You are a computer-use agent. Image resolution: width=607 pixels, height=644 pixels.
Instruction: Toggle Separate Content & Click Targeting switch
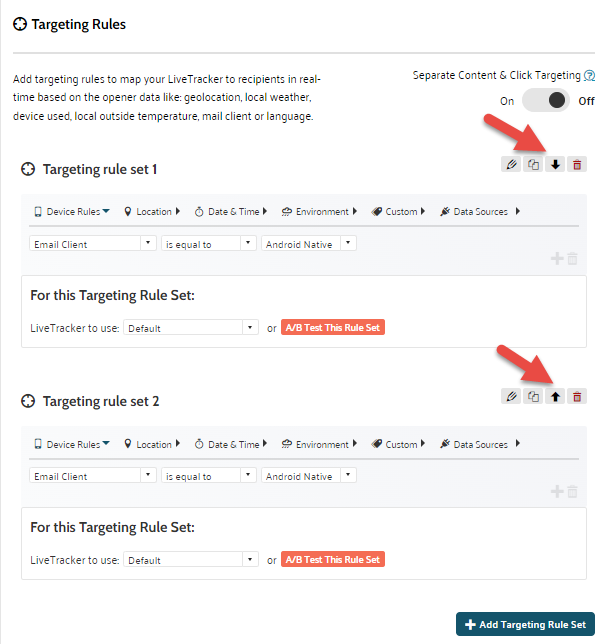point(547,101)
